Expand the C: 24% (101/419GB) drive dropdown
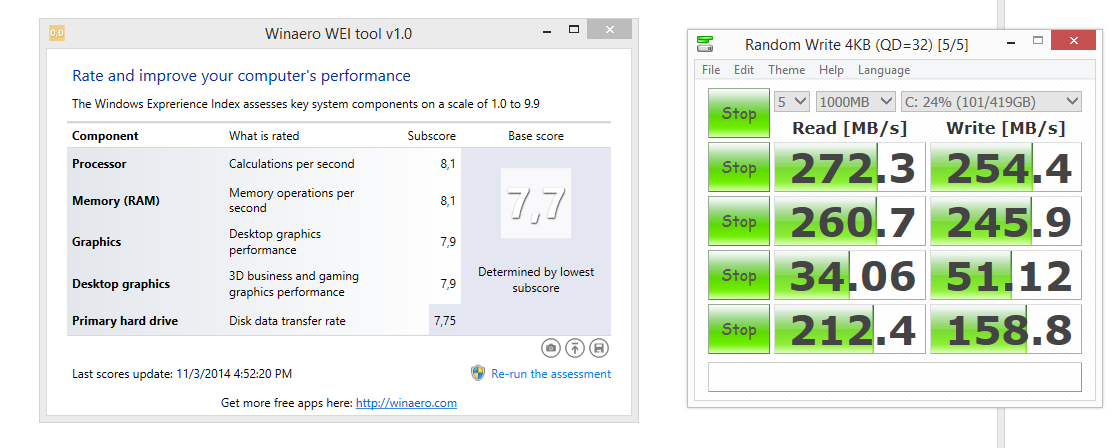This screenshot has height=448, width=1117. pyautogui.click(x=991, y=102)
